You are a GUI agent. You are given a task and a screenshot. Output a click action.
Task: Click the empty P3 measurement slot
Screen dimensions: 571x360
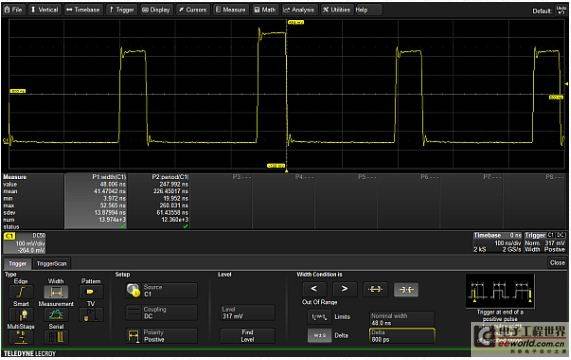pos(221,201)
